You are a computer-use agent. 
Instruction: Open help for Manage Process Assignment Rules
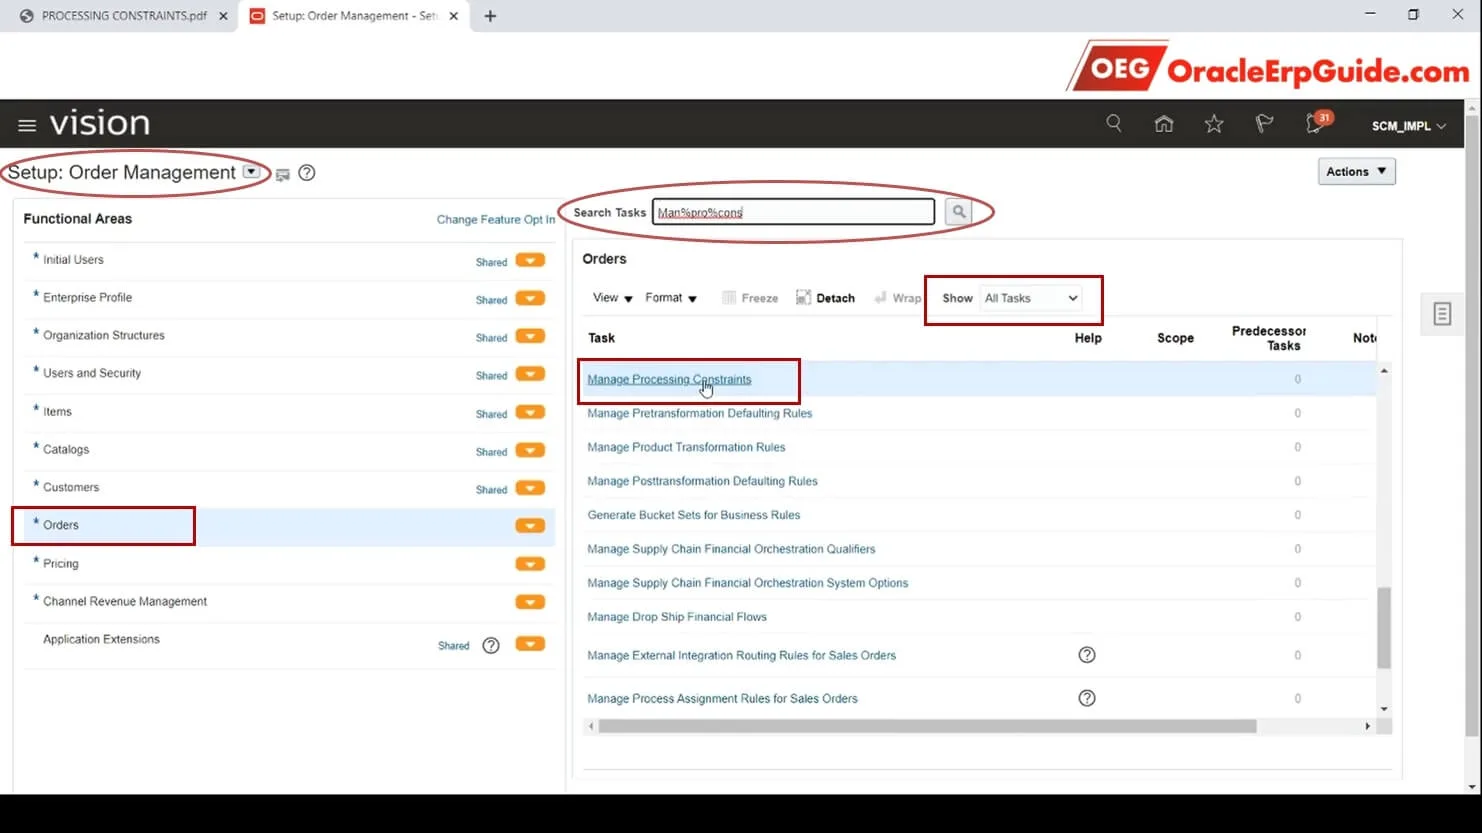pos(1087,698)
